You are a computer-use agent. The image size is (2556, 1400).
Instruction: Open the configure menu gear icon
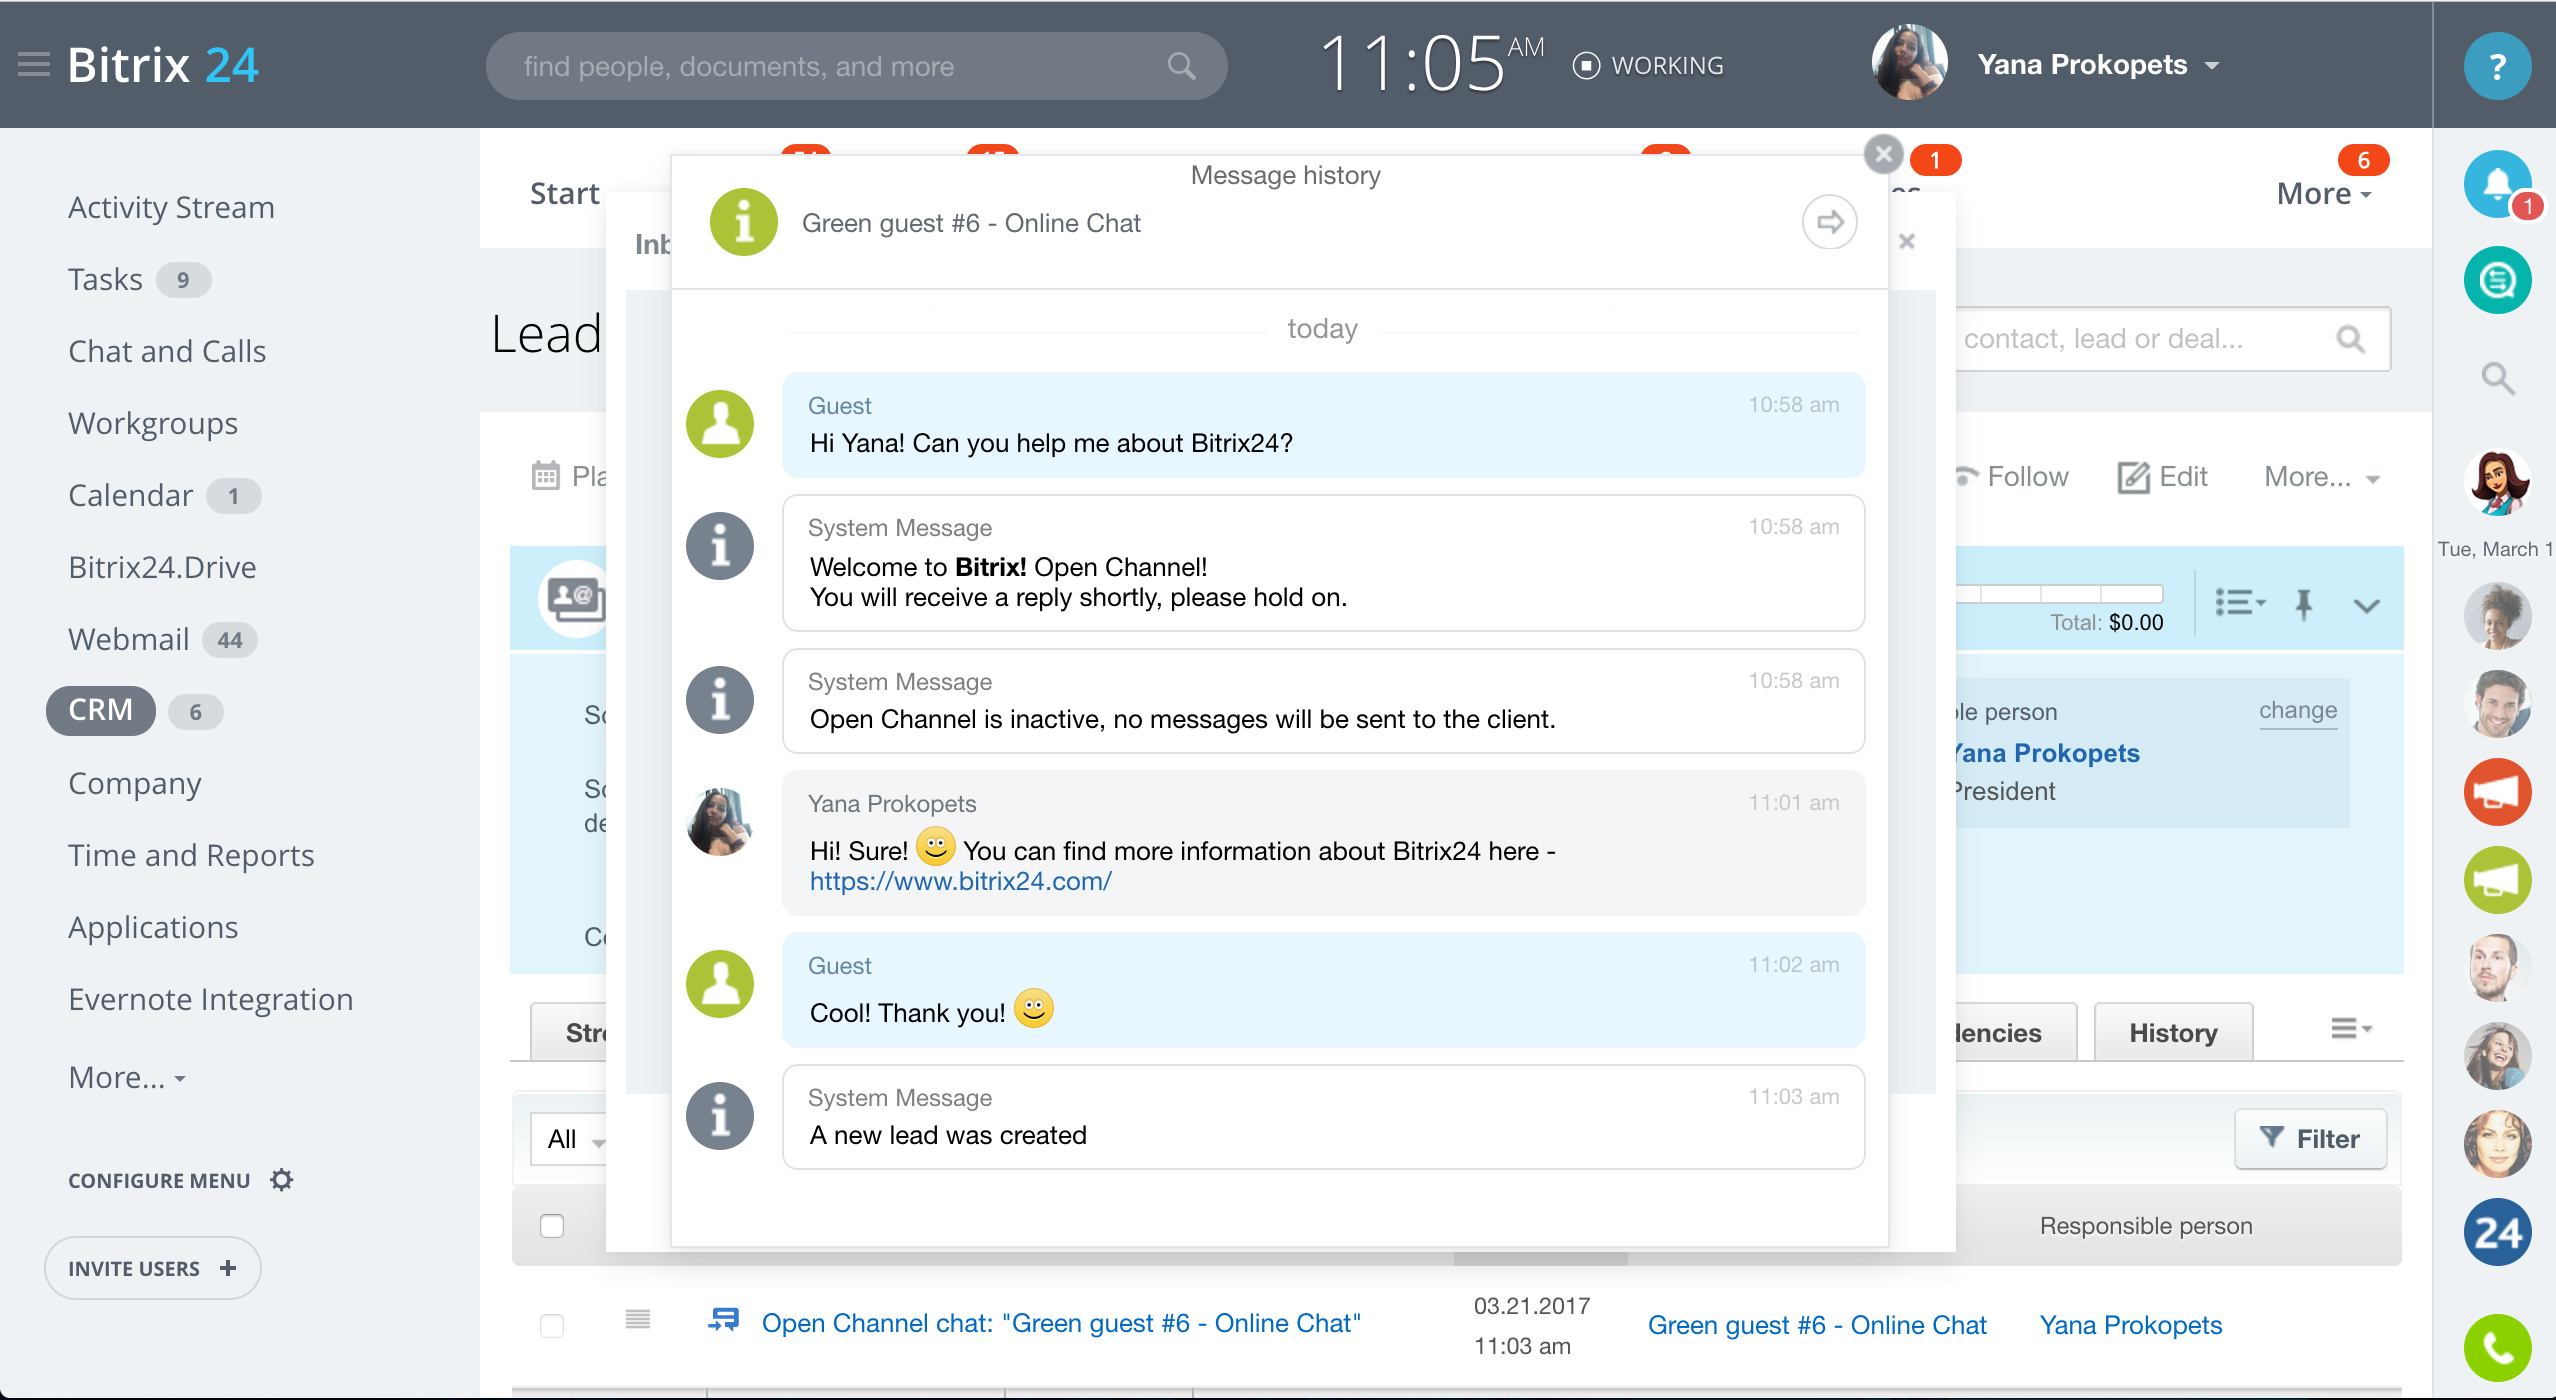282,1180
